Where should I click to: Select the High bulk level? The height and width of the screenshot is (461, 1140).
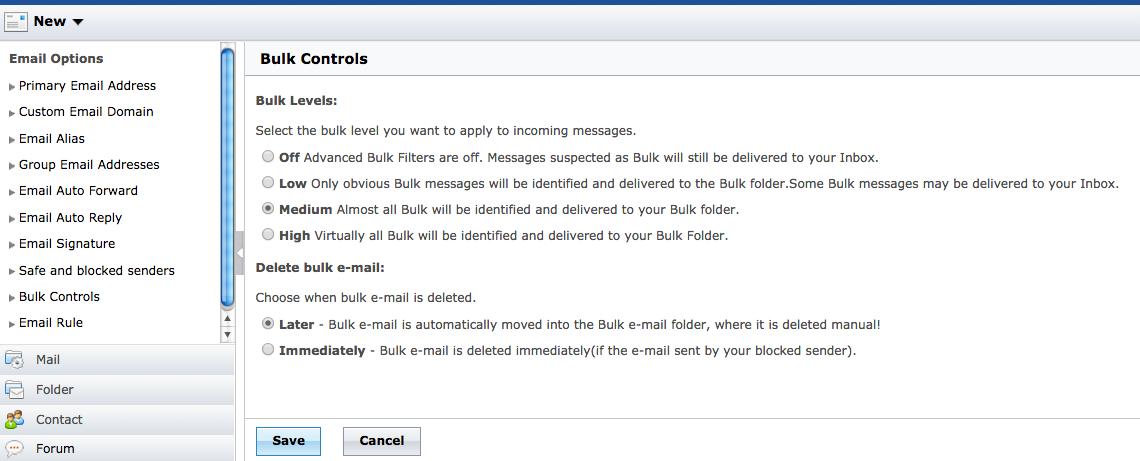[267, 235]
